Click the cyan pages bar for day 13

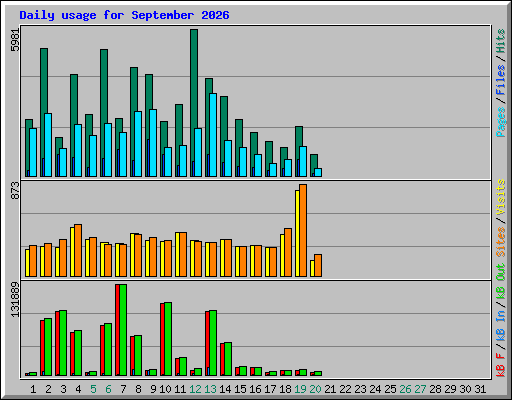213,135
